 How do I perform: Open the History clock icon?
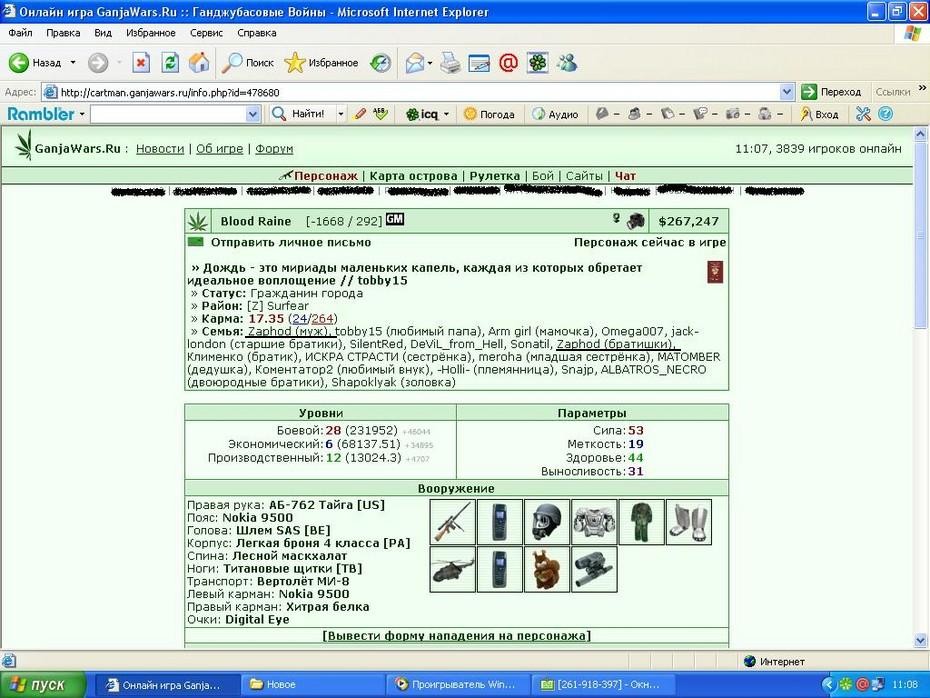[380, 63]
